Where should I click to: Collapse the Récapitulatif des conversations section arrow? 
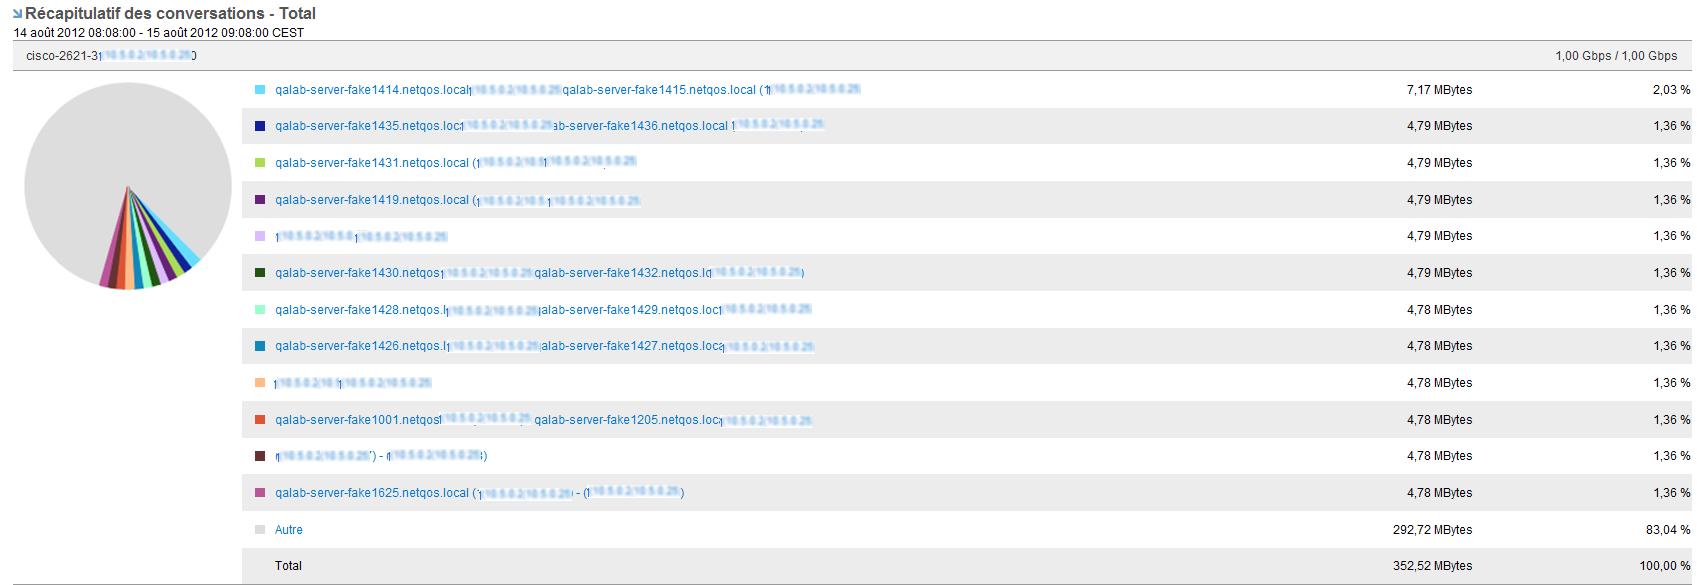tap(17, 14)
